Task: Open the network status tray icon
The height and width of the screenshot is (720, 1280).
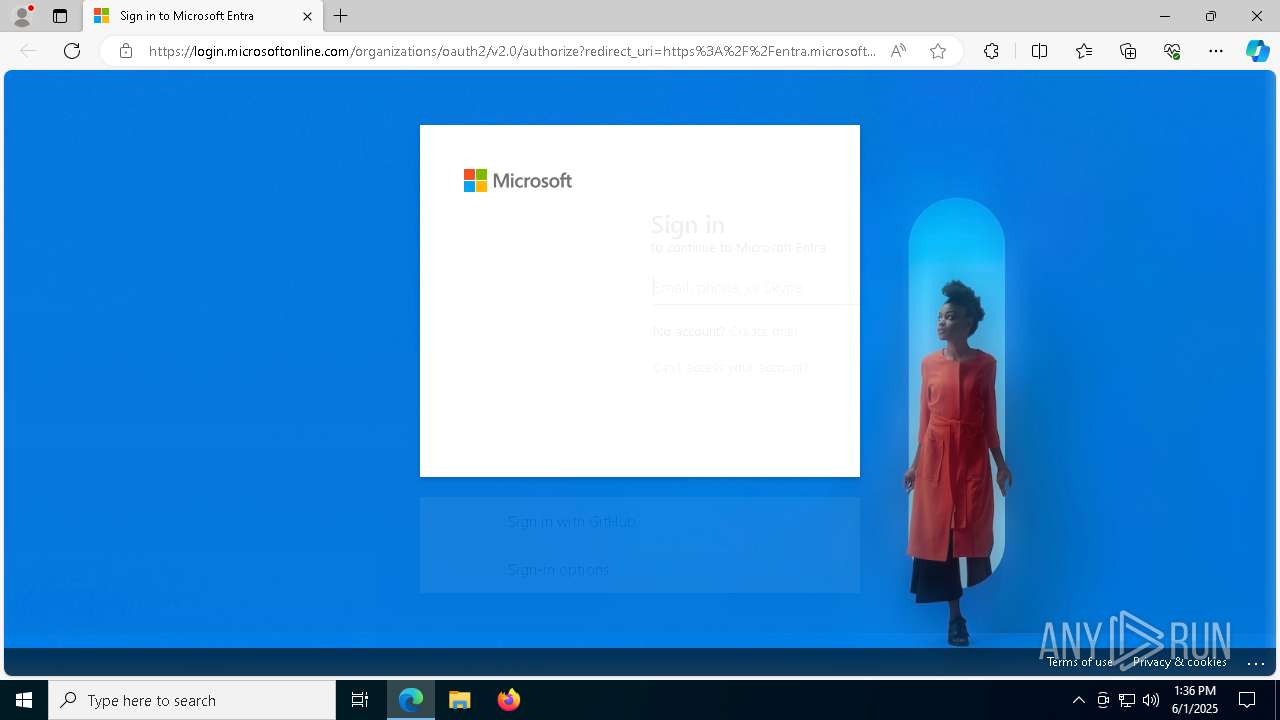Action: 1127,700
